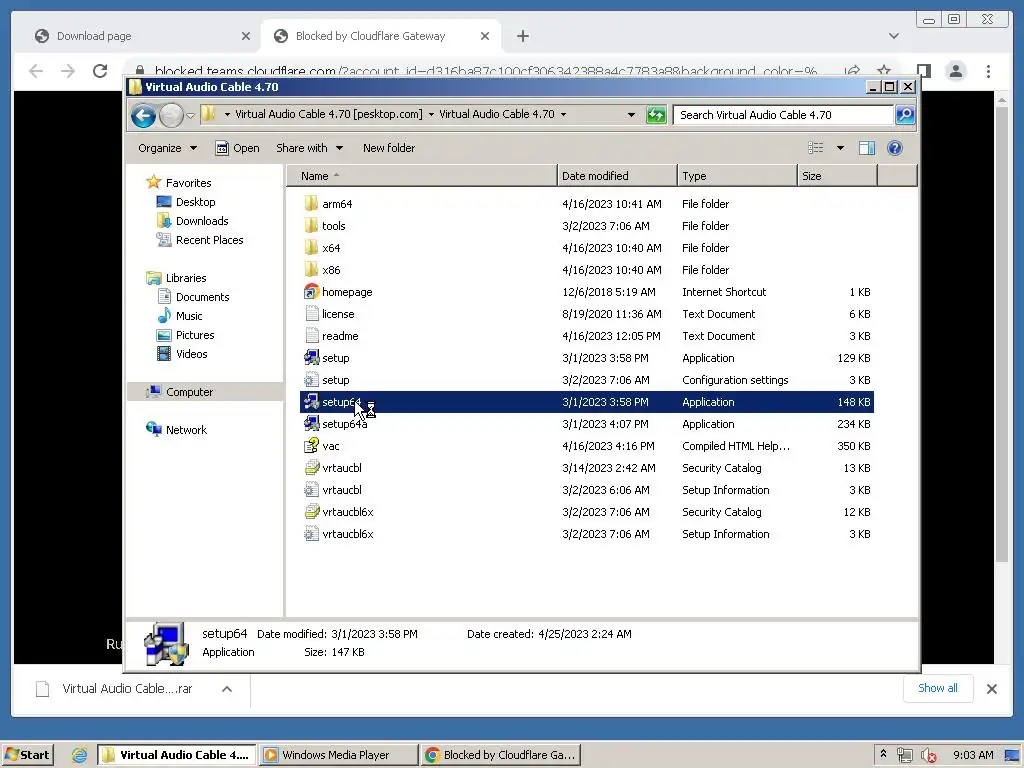Image resolution: width=1024 pixels, height=768 pixels.
Task: Show hidden system tray icons arrow
Action: tap(883, 754)
